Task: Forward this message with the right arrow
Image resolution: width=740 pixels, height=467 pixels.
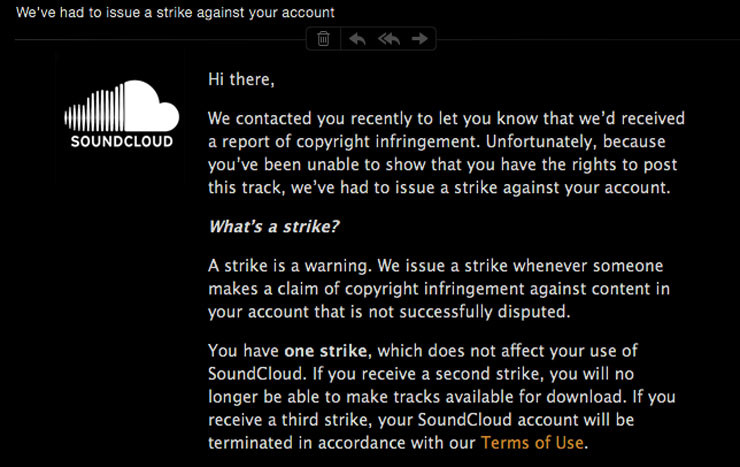Action: tap(420, 39)
